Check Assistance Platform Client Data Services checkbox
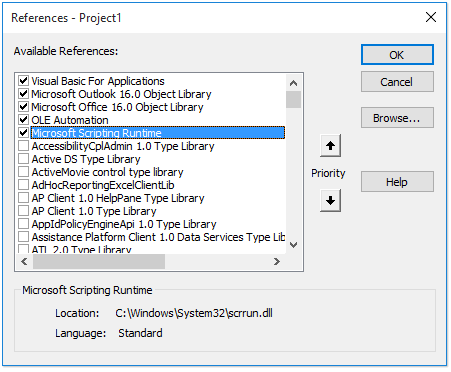The width and height of the screenshot is (451, 372). 23,237
